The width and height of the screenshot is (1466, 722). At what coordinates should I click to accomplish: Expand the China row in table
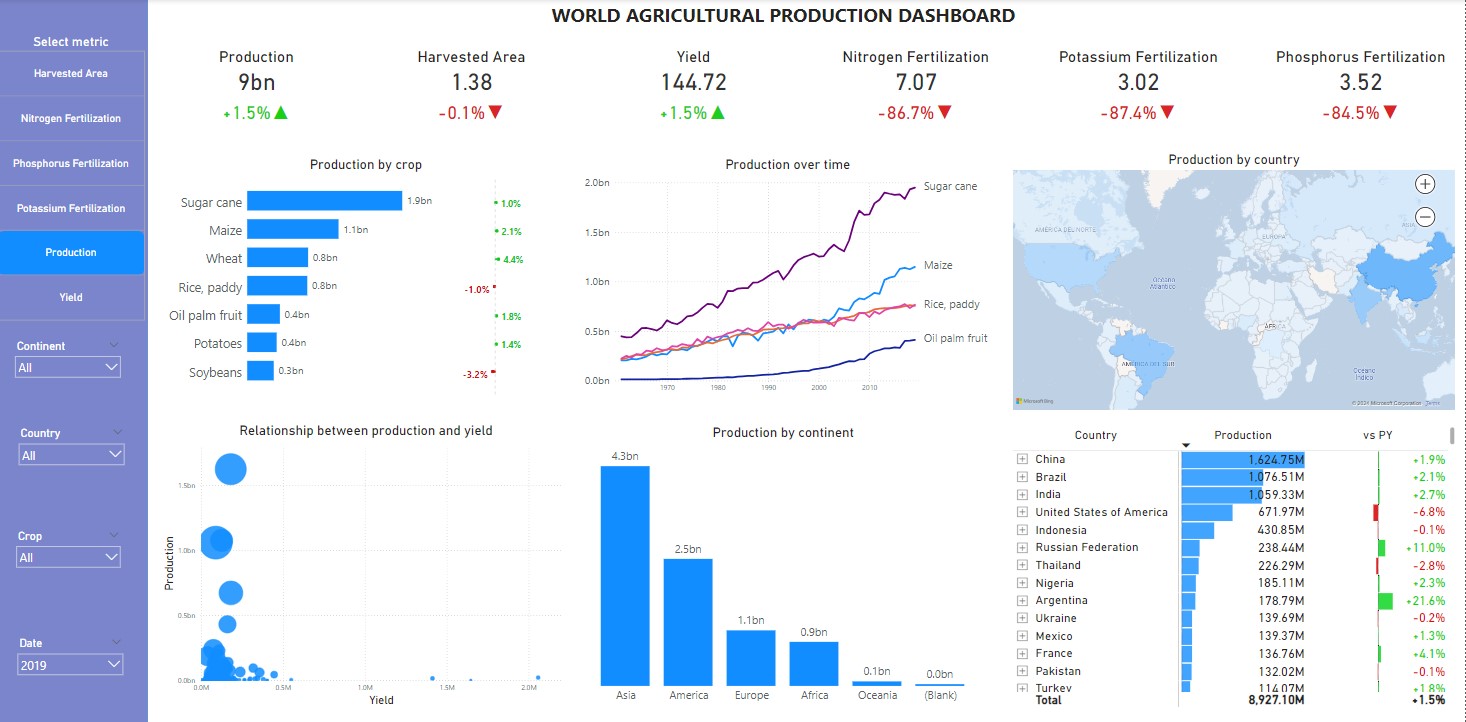tap(1022, 460)
